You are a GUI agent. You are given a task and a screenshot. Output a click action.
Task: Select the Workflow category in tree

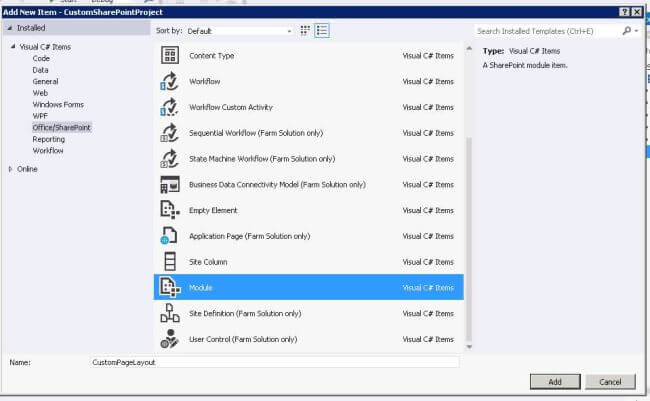coord(48,151)
